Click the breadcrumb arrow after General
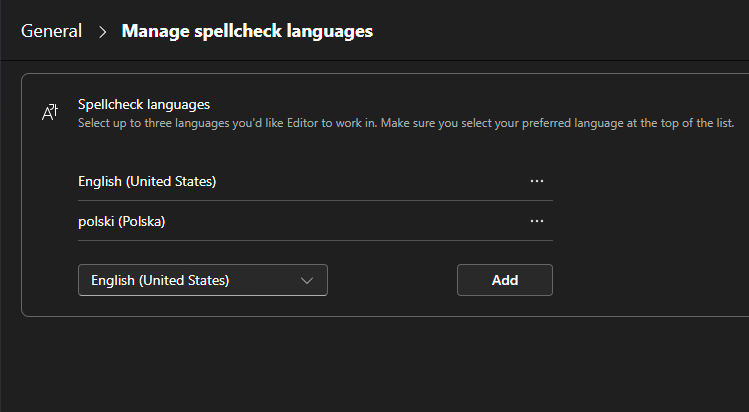The width and height of the screenshot is (749, 412). click(102, 32)
